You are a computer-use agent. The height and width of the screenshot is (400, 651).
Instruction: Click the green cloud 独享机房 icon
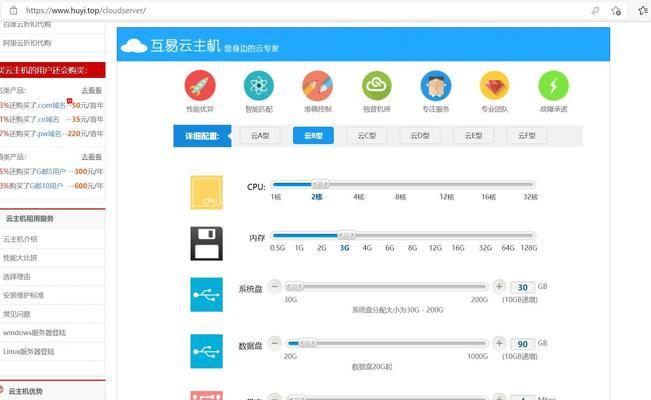(377, 86)
